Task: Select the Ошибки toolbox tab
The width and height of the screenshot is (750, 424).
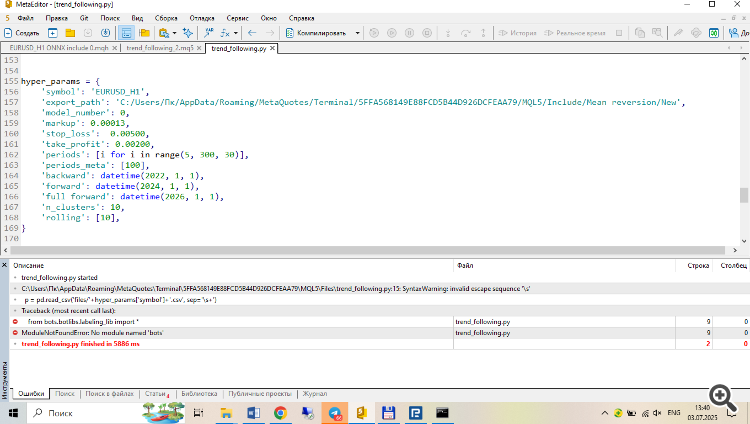Action: [31, 394]
